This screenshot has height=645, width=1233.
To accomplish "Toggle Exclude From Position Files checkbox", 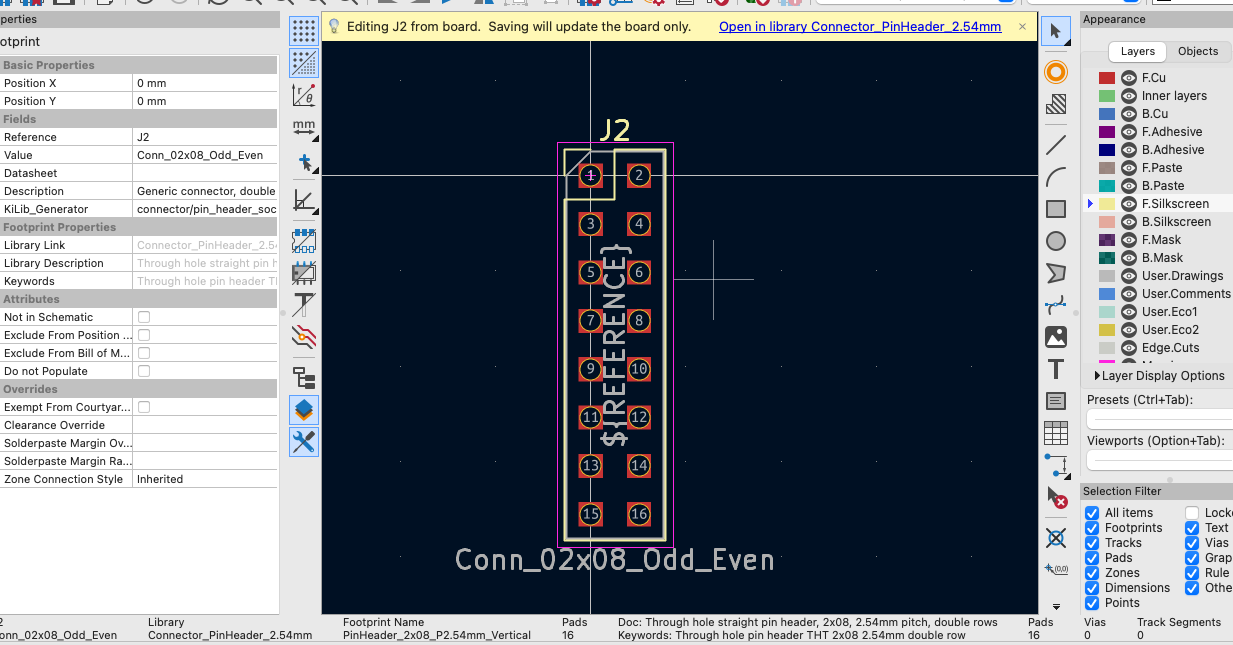I will tap(144, 335).
